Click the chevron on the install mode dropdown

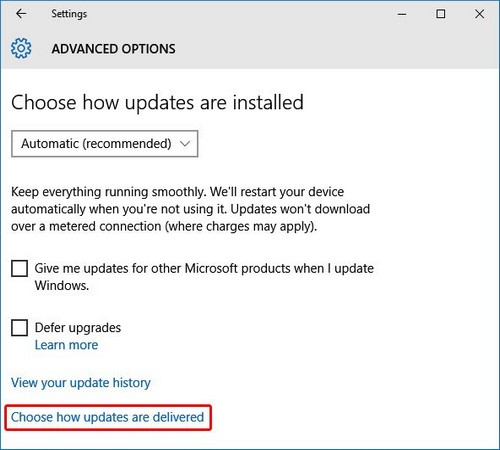[x=185, y=144]
